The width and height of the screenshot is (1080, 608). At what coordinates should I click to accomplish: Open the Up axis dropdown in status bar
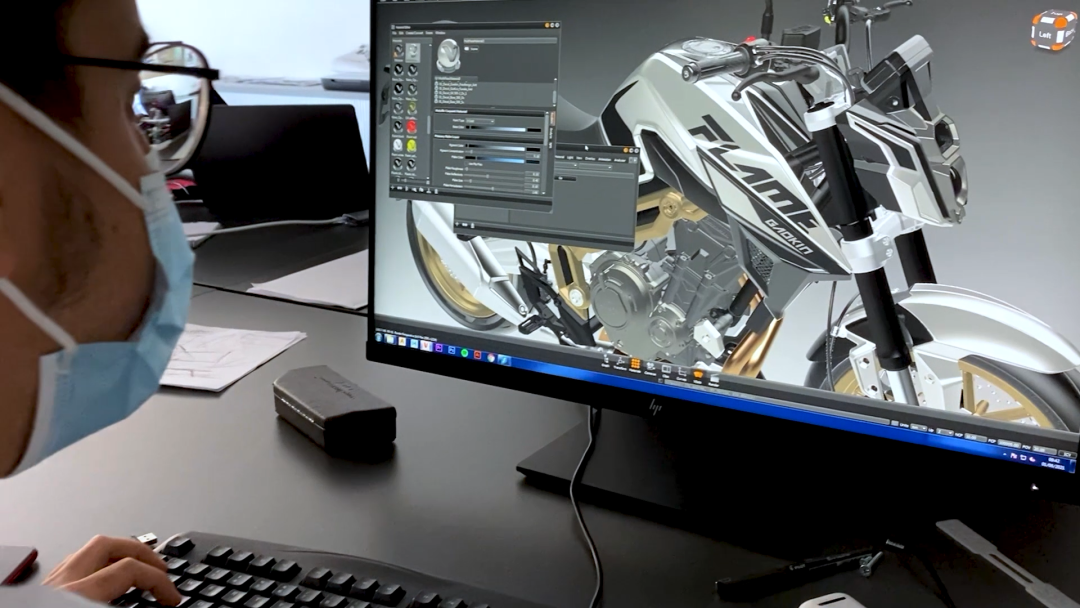pyautogui.click(x=944, y=432)
